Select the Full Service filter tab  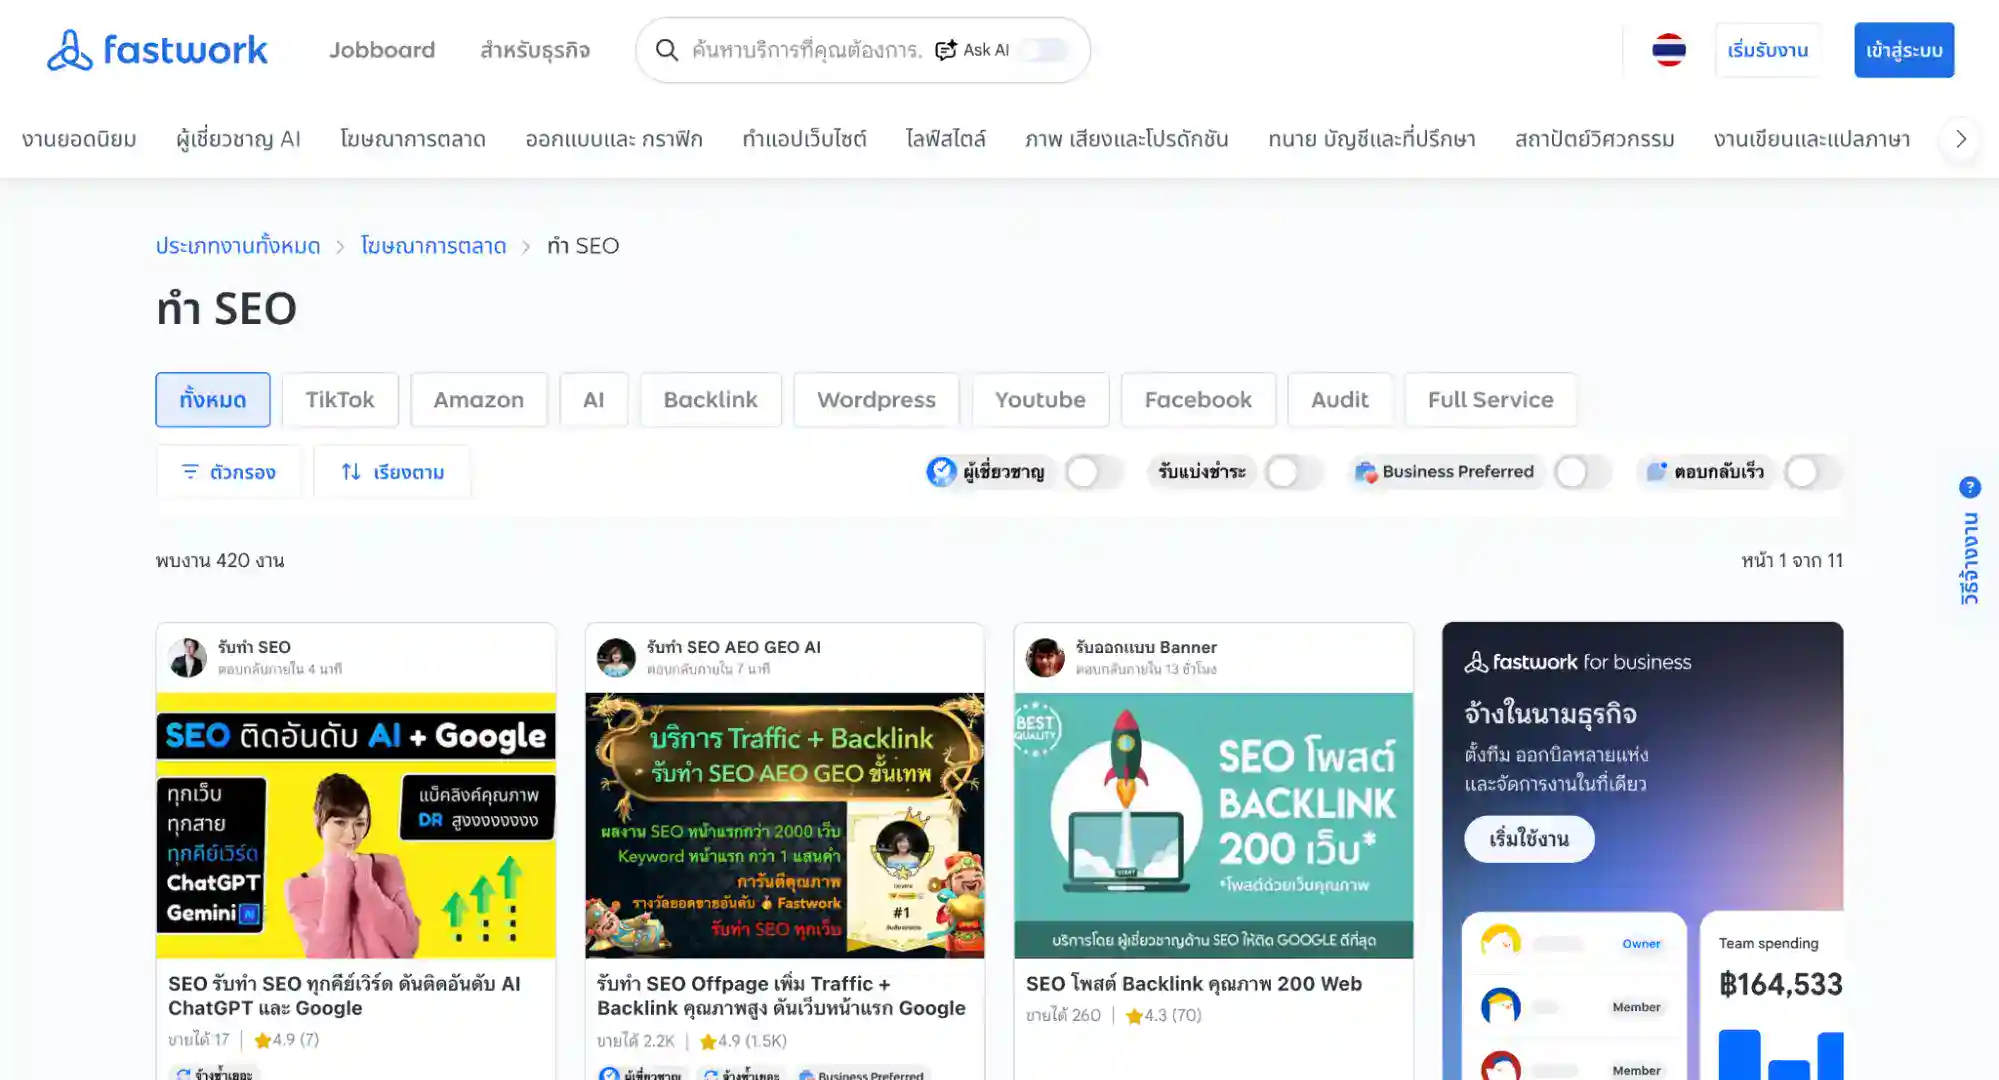(1491, 400)
